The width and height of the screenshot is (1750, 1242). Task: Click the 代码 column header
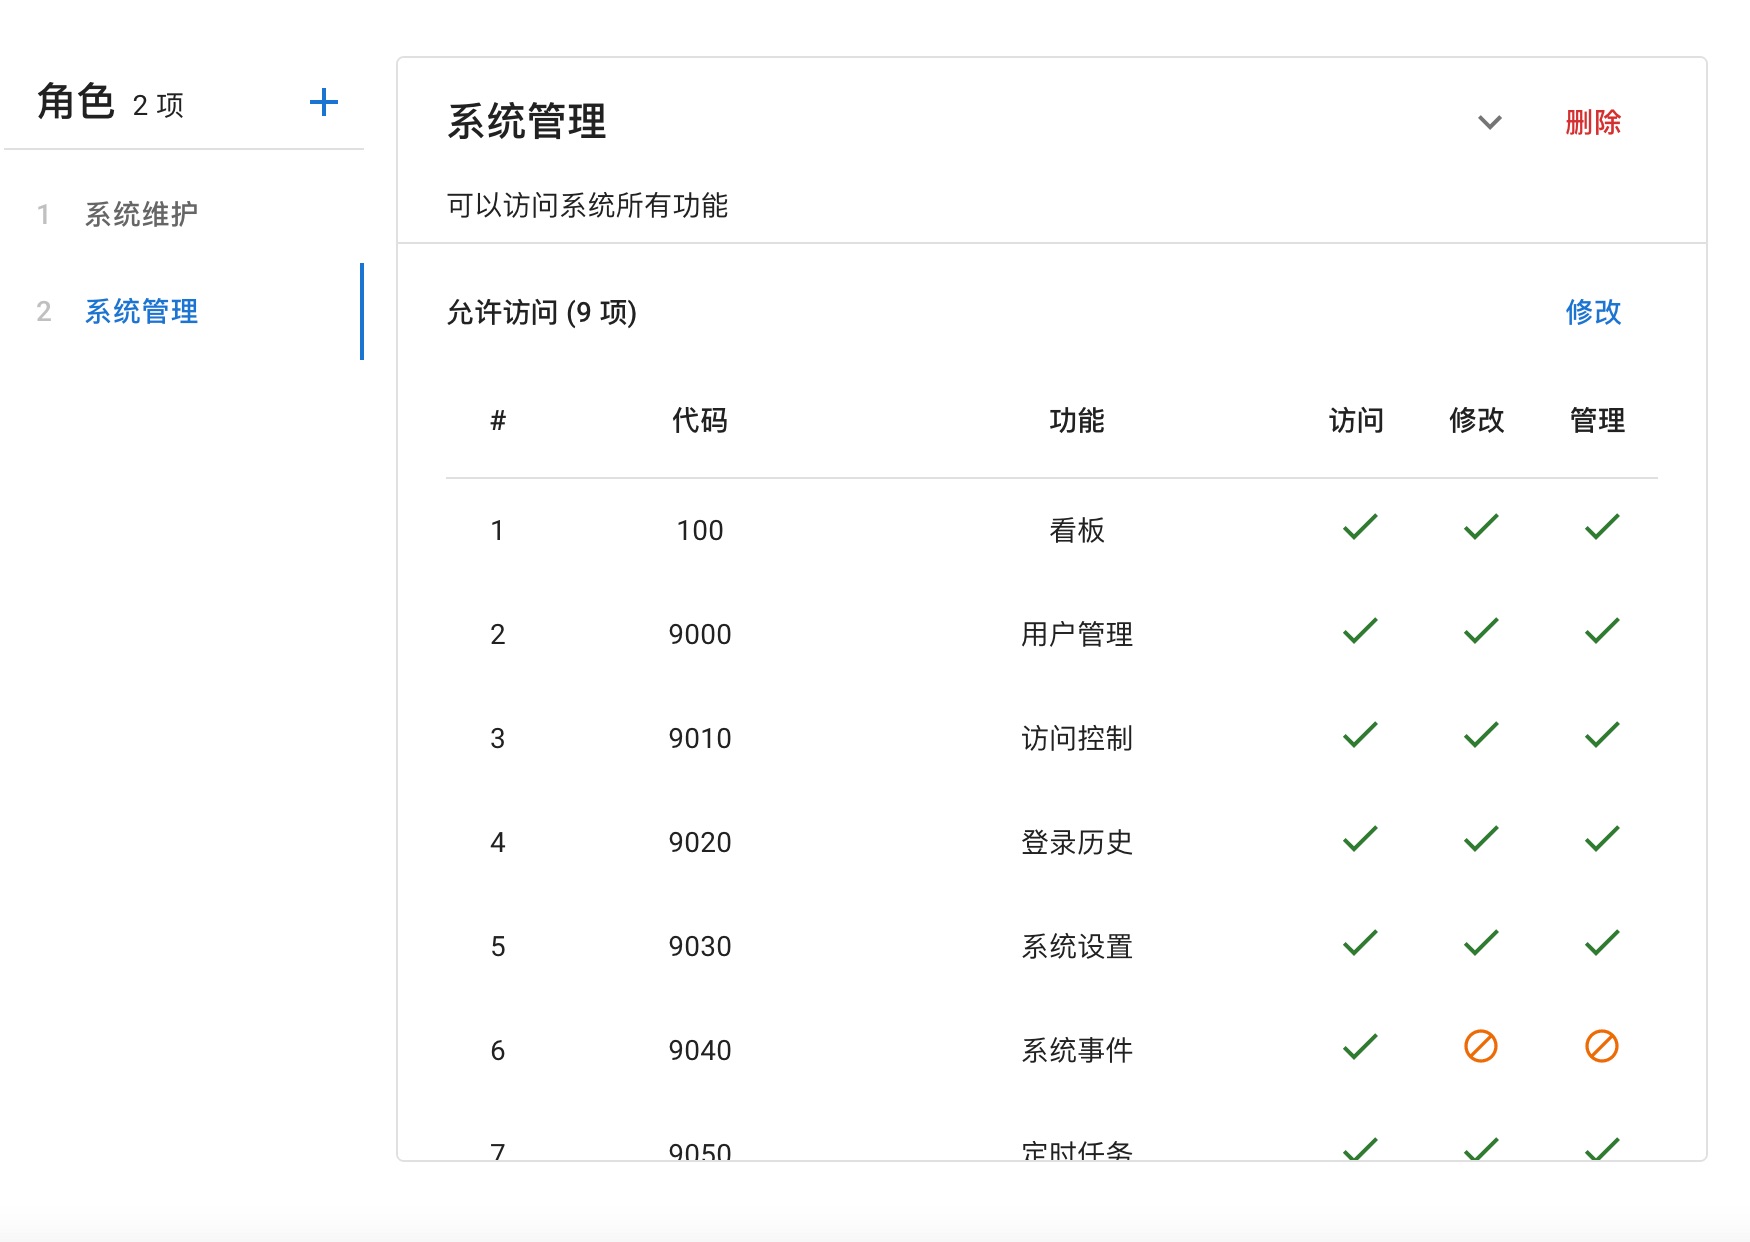pyautogui.click(x=700, y=420)
